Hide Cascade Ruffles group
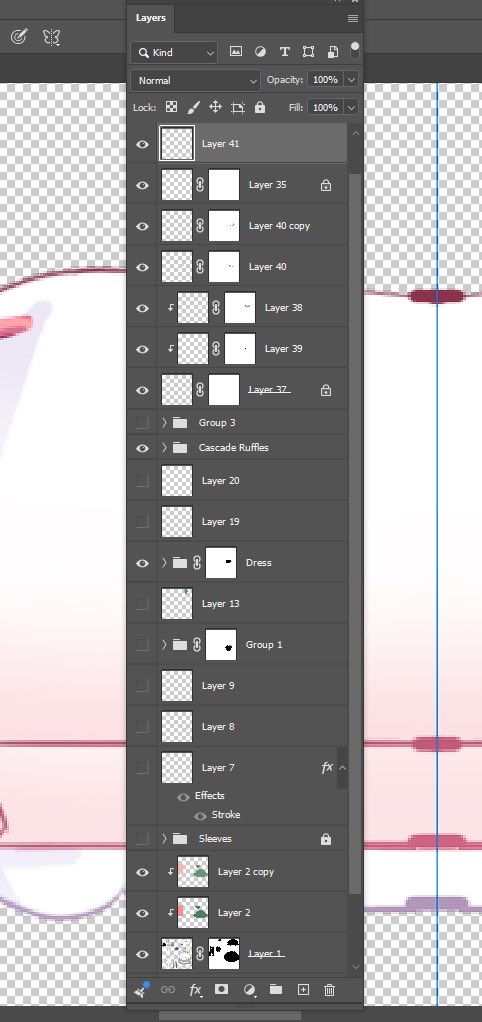The height and width of the screenshot is (1022, 482). [142, 448]
